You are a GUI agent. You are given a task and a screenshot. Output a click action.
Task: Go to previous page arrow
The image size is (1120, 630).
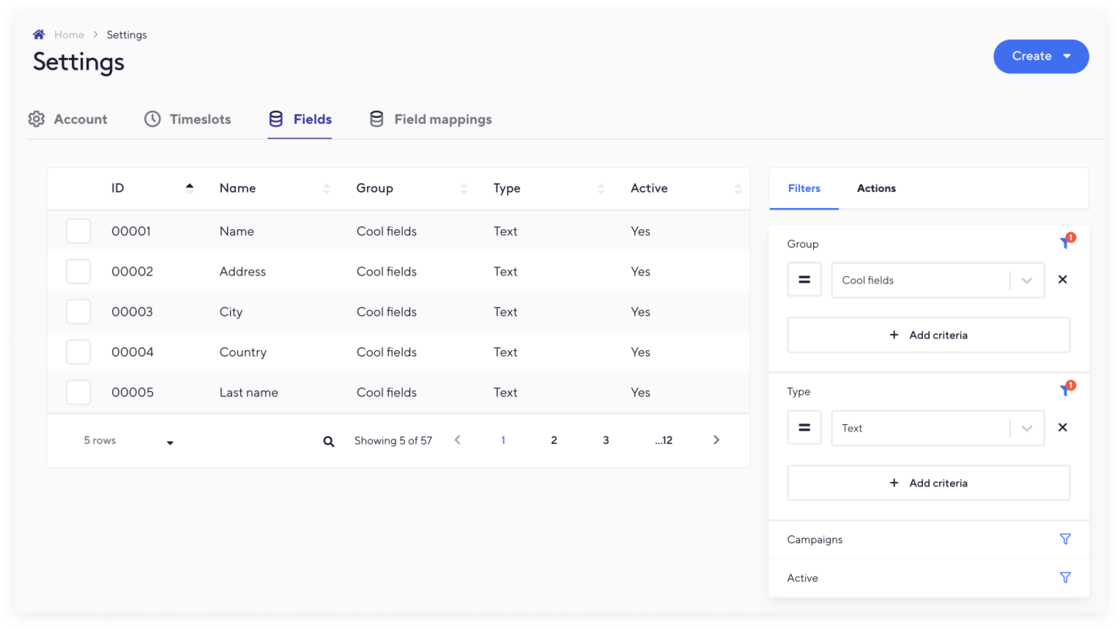point(458,440)
